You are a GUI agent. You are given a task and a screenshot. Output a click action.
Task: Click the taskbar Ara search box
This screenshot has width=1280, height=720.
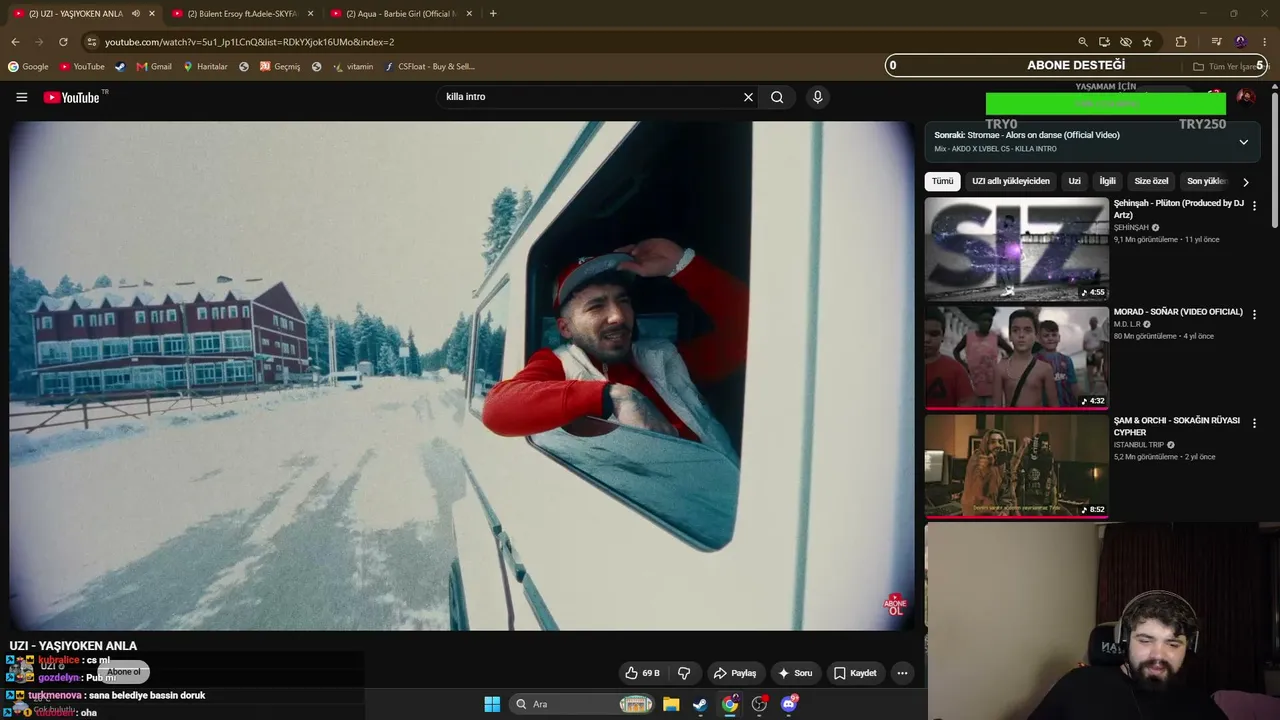(583, 704)
